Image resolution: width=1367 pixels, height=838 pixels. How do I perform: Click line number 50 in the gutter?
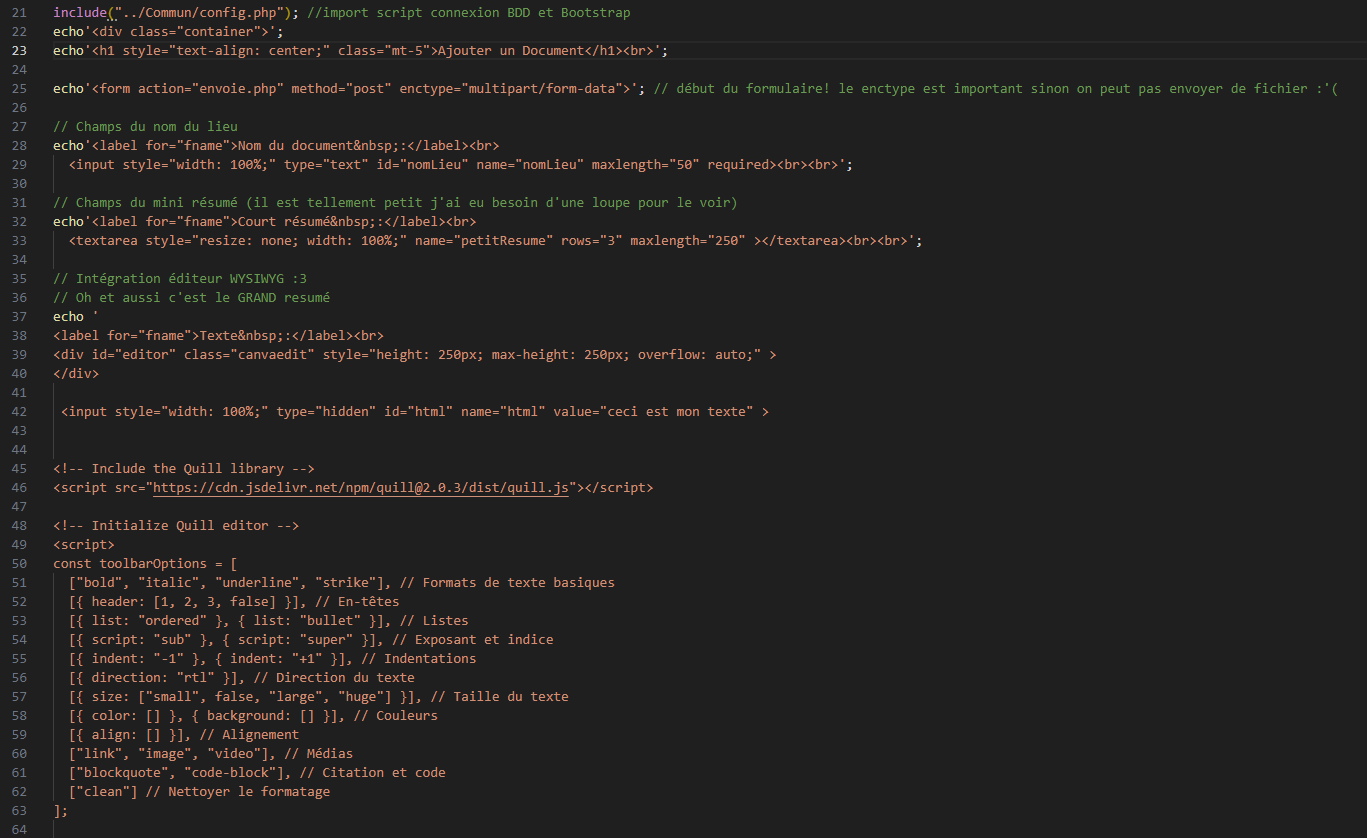point(19,564)
